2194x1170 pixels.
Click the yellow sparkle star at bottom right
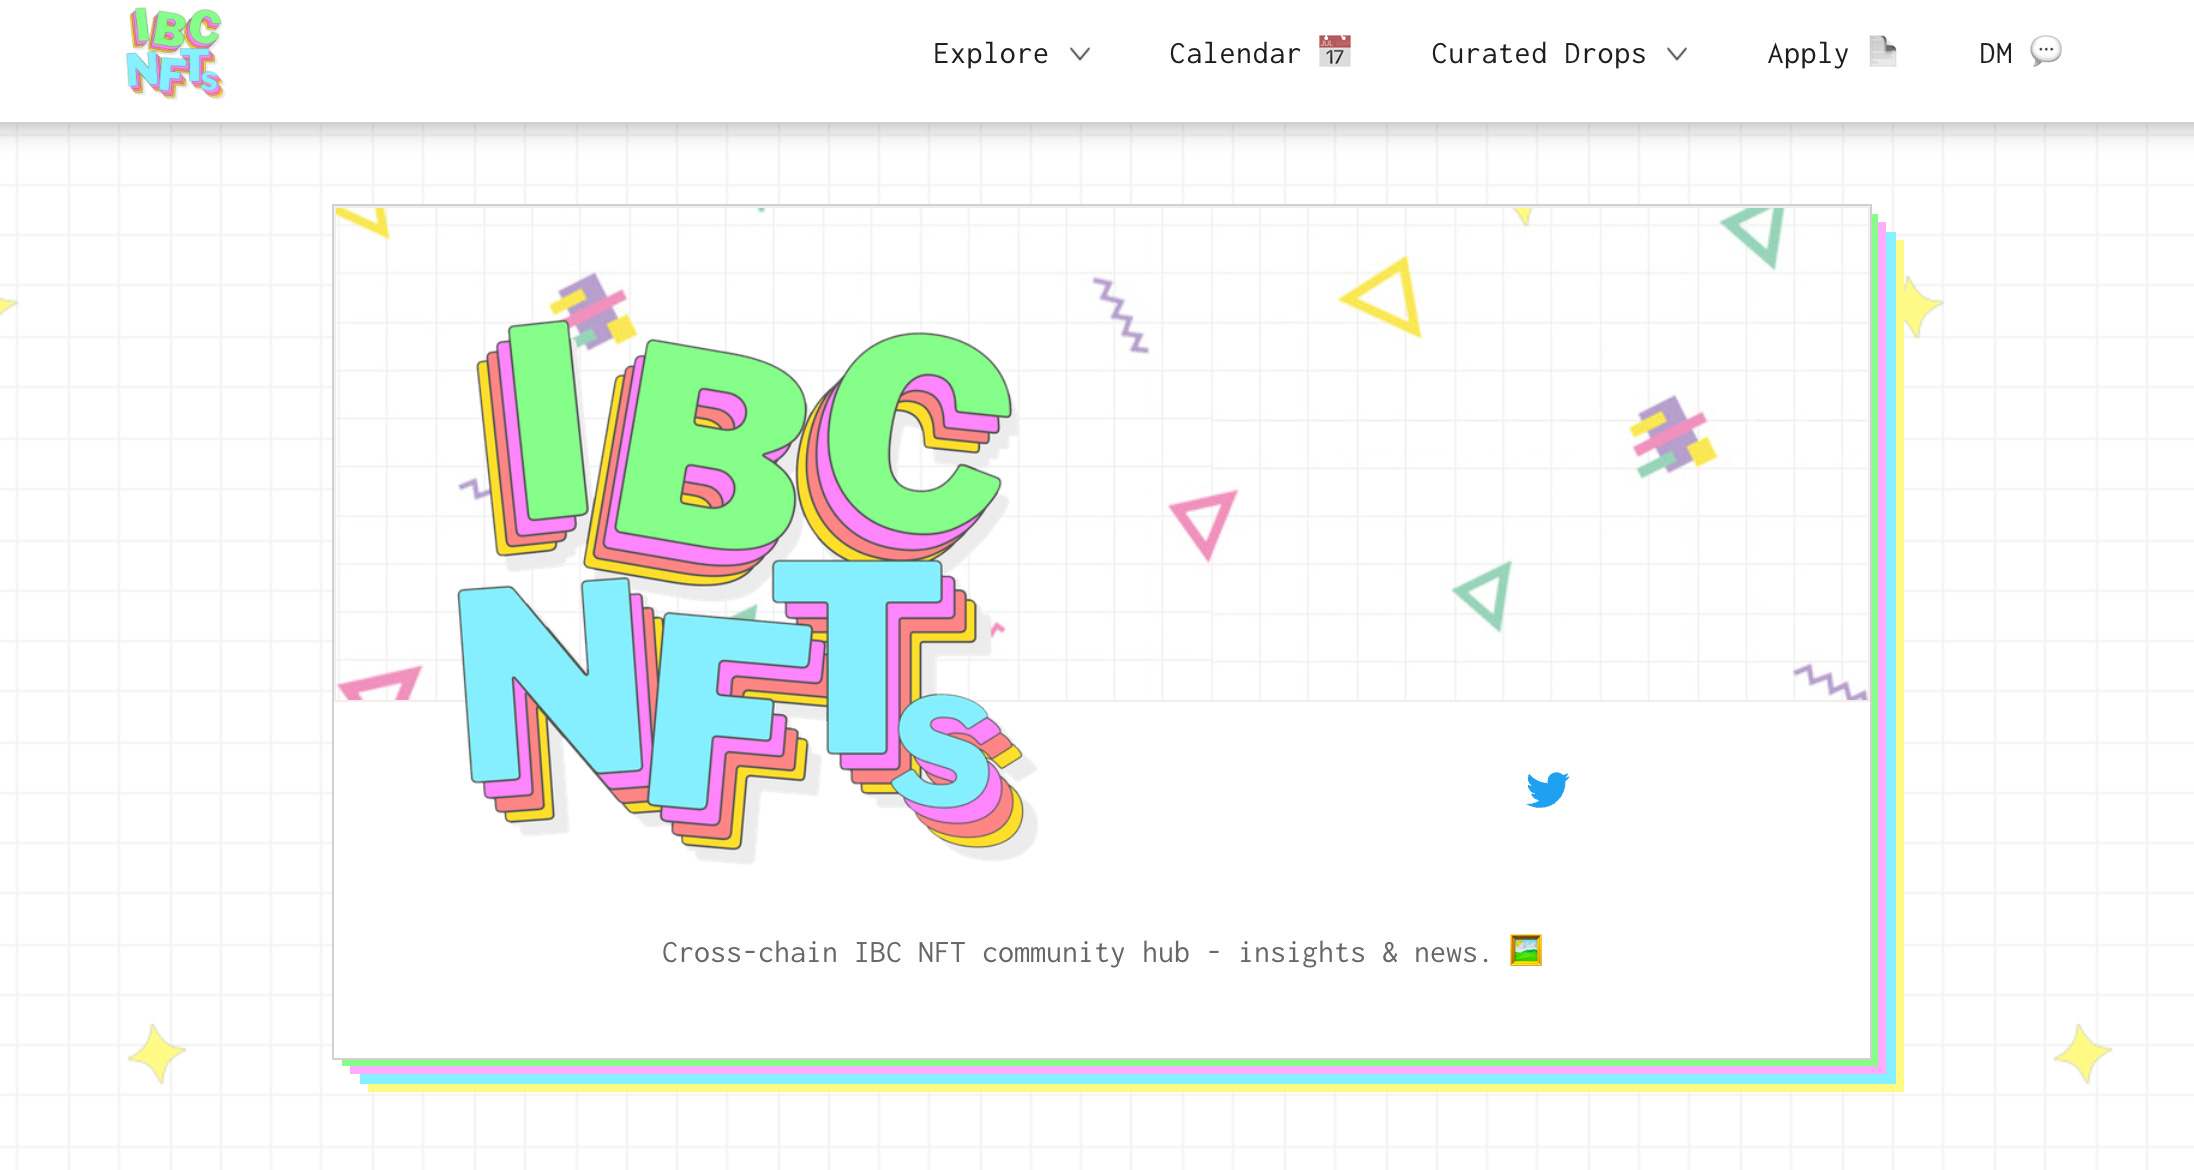pyautogui.click(x=2083, y=1053)
